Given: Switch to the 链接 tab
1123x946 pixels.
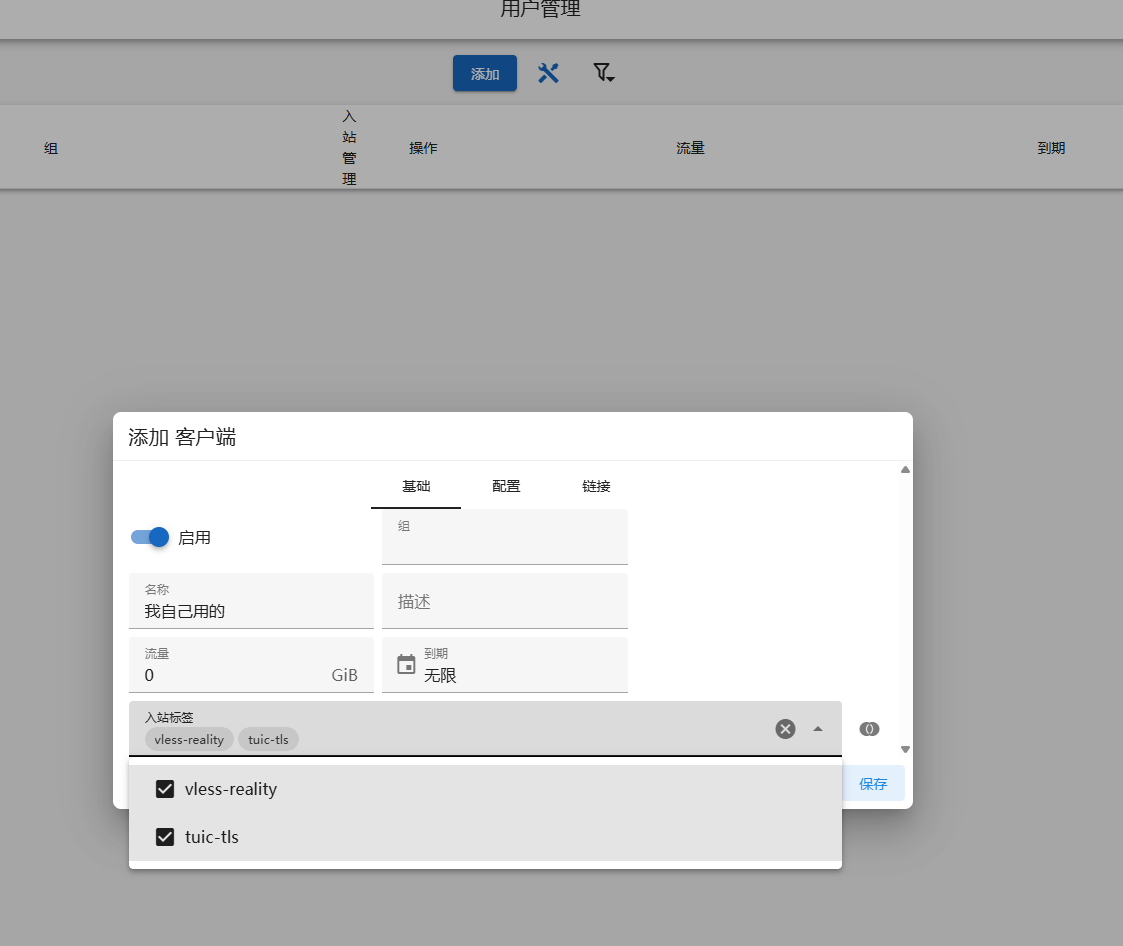Looking at the screenshot, I should 596,486.
